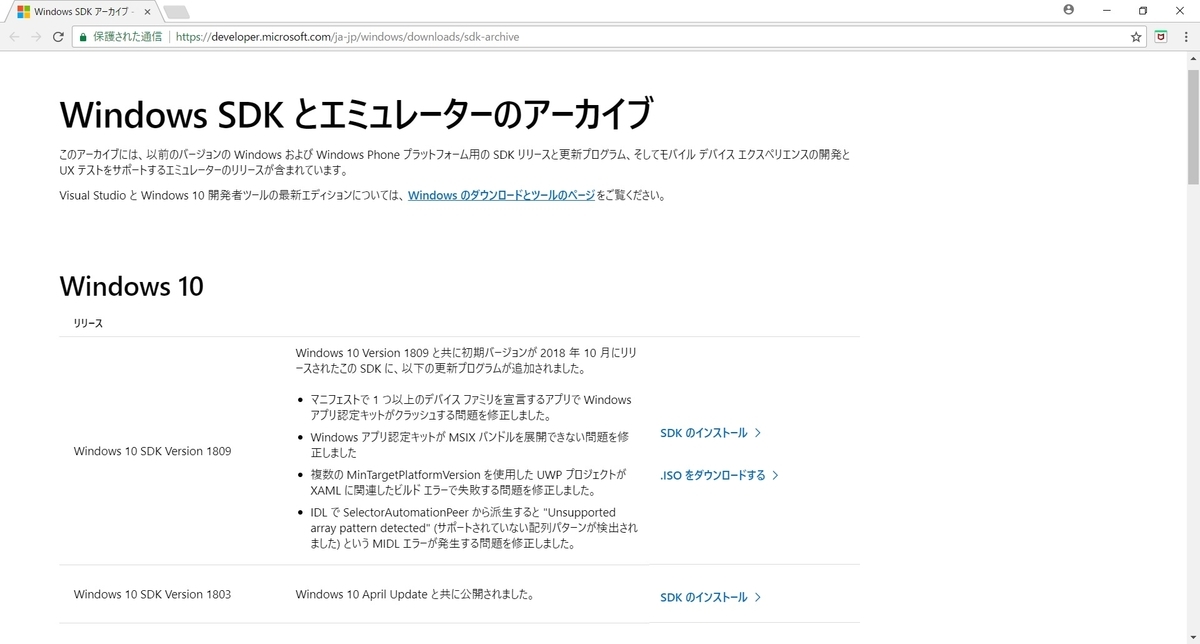Click the extension icon beside the address bar

pos(1160,36)
